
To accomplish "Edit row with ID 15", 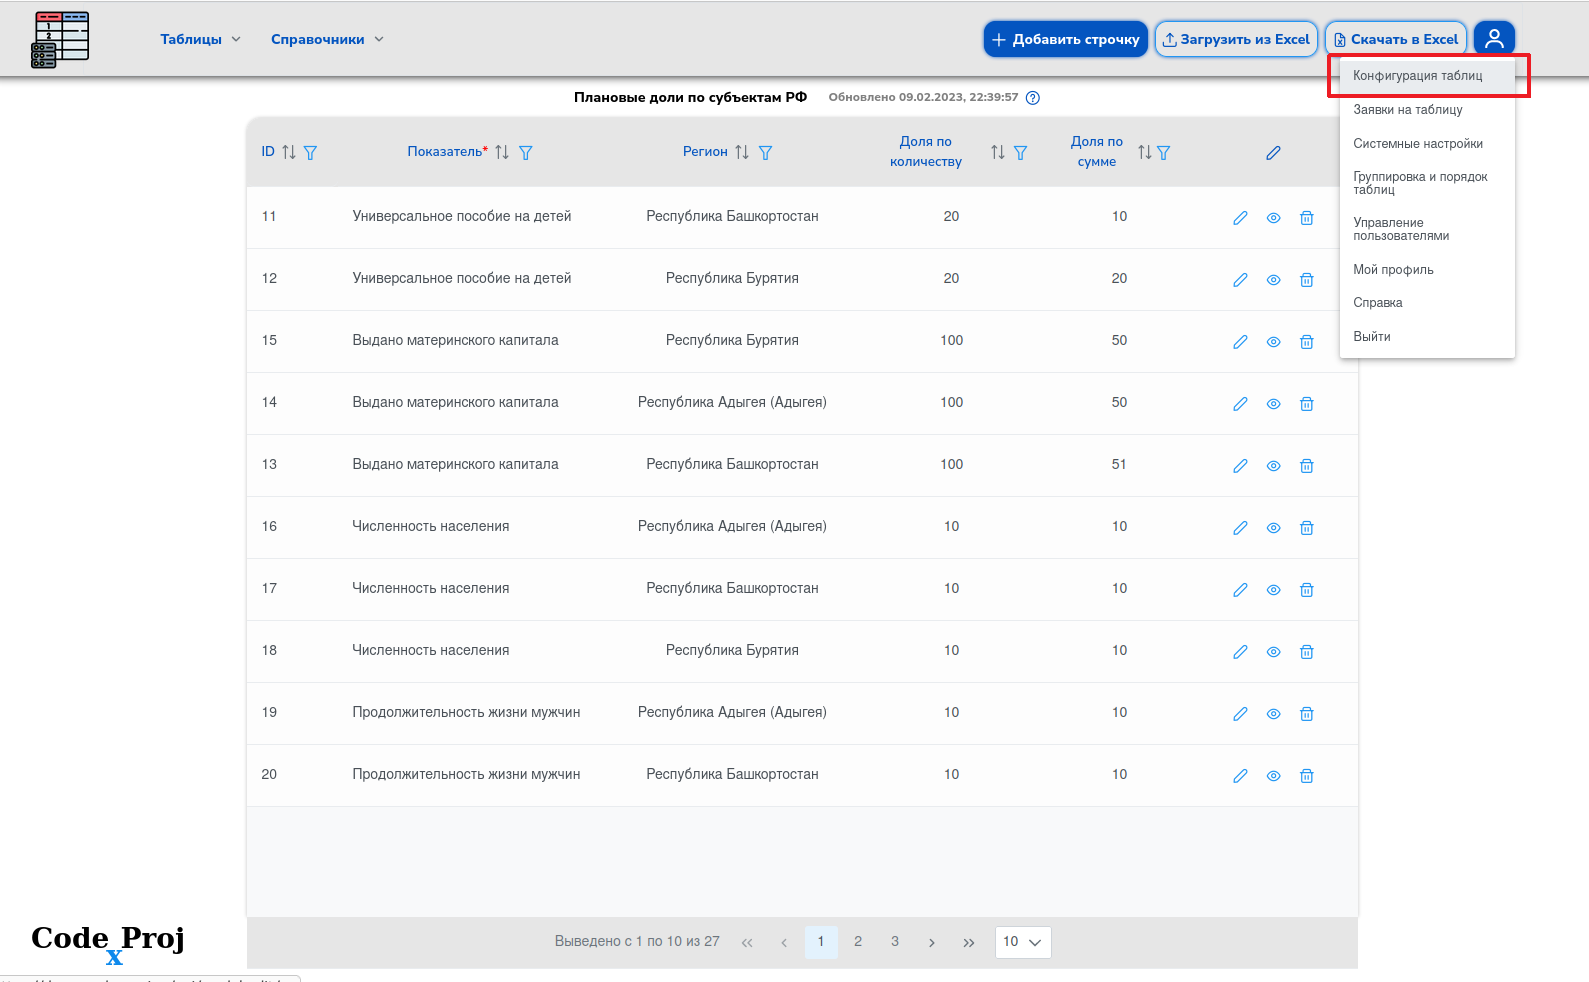I will point(1240,342).
